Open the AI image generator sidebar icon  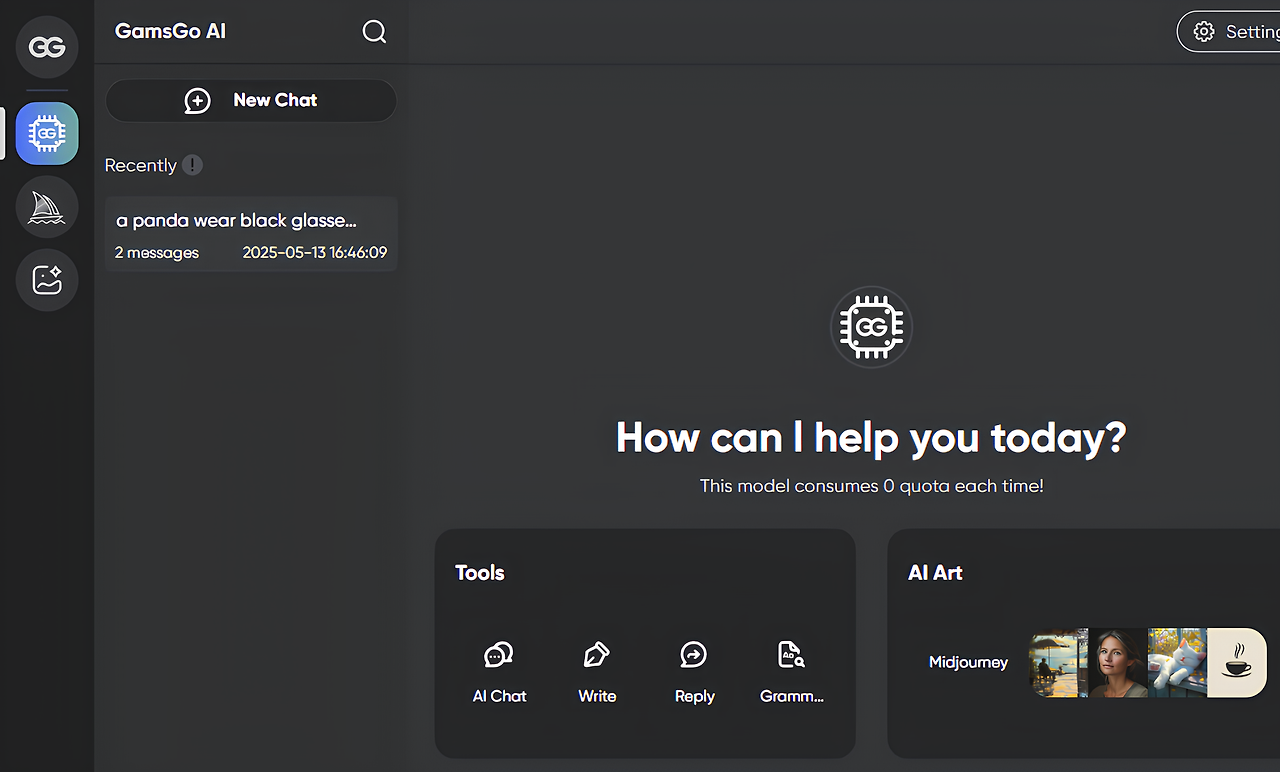pyautogui.click(x=47, y=280)
